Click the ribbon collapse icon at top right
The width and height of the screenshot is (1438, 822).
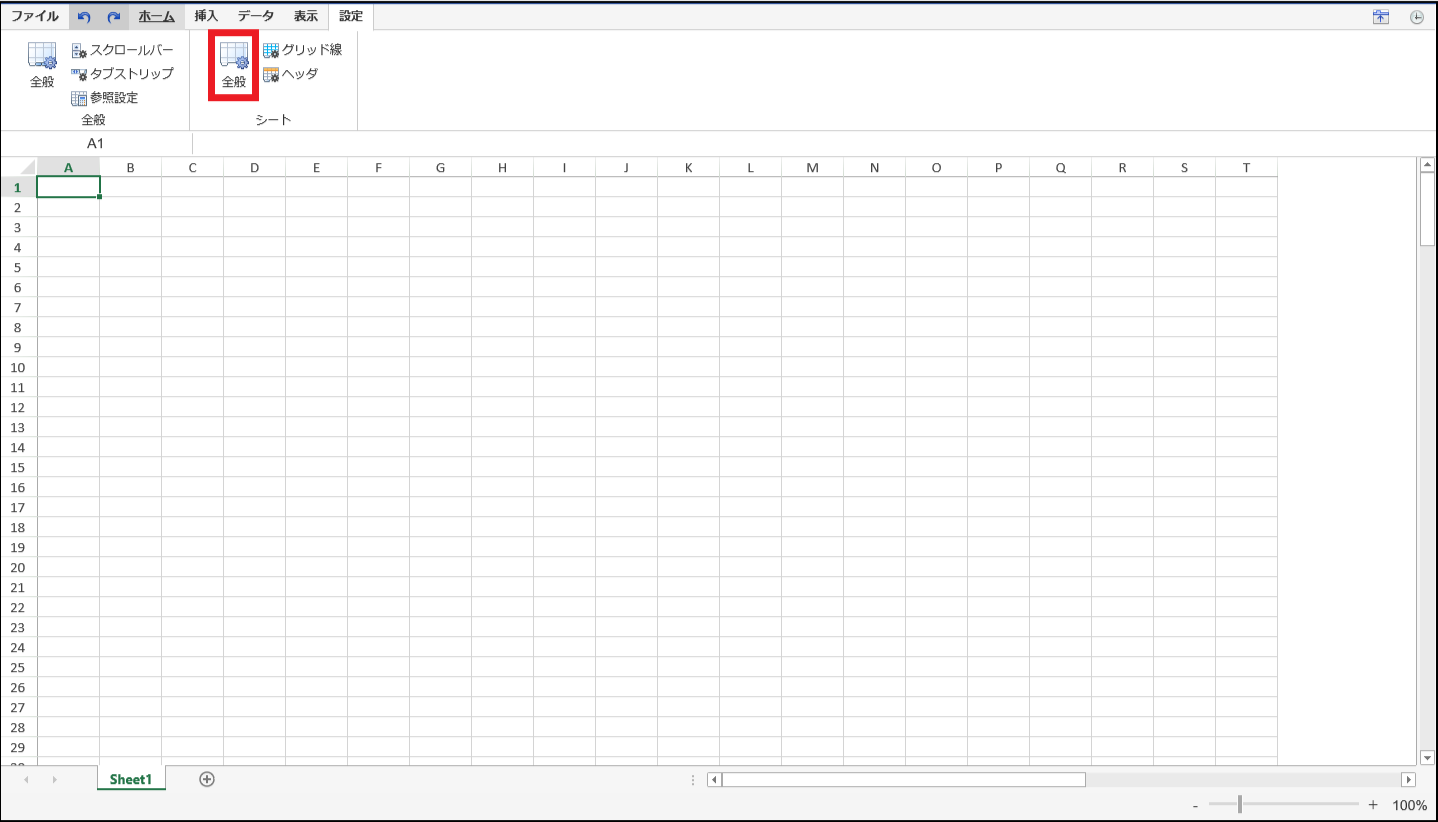pyautogui.click(x=1381, y=17)
